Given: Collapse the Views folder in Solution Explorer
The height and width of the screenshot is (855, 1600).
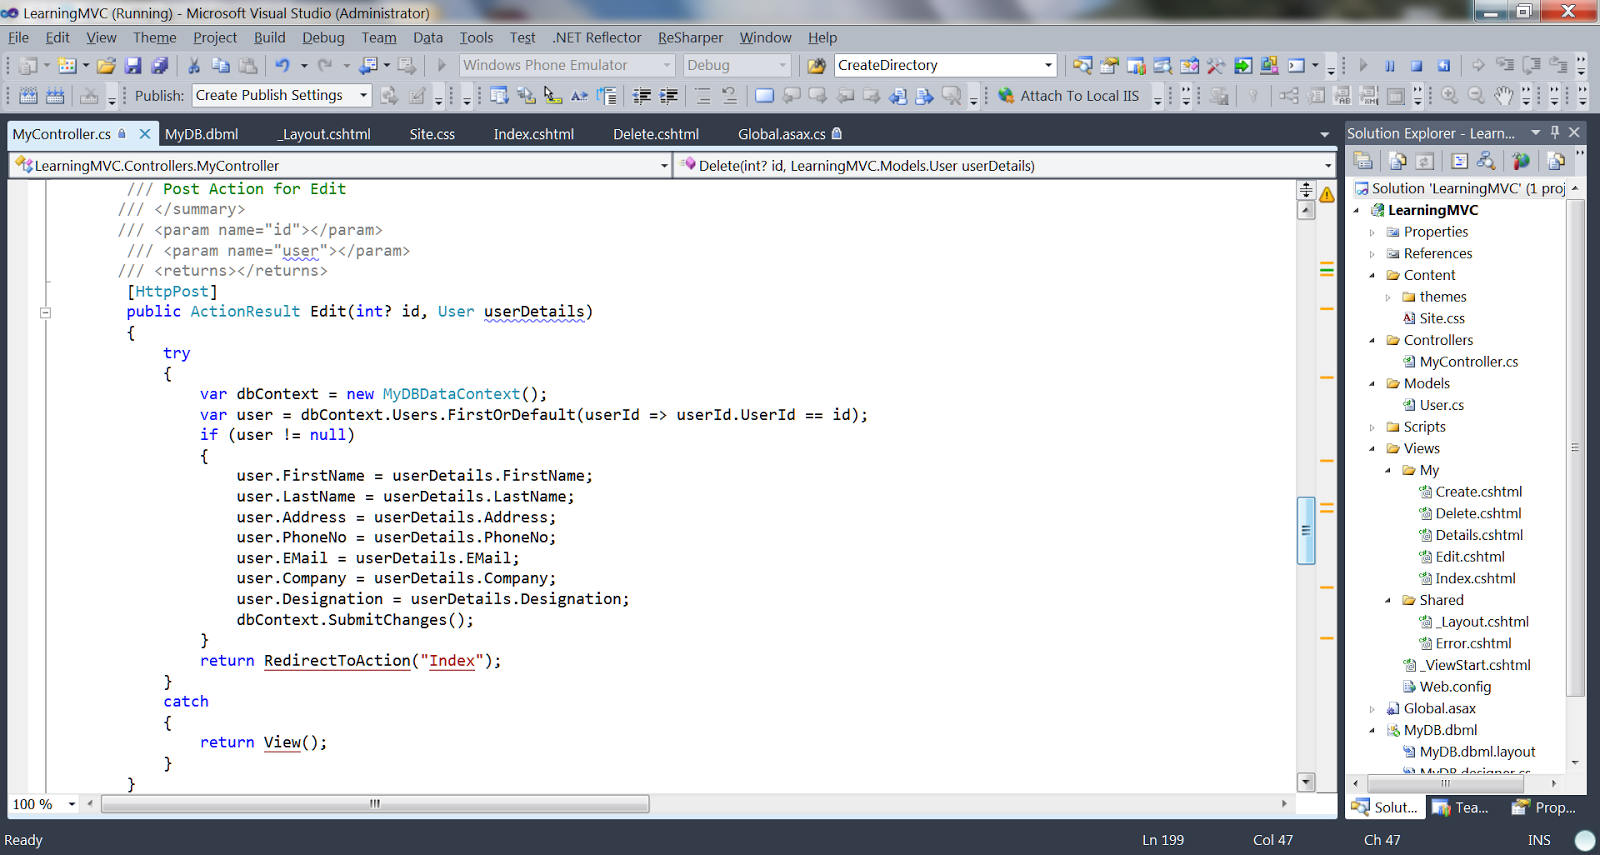Looking at the screenshot, I should point(1372,449).
